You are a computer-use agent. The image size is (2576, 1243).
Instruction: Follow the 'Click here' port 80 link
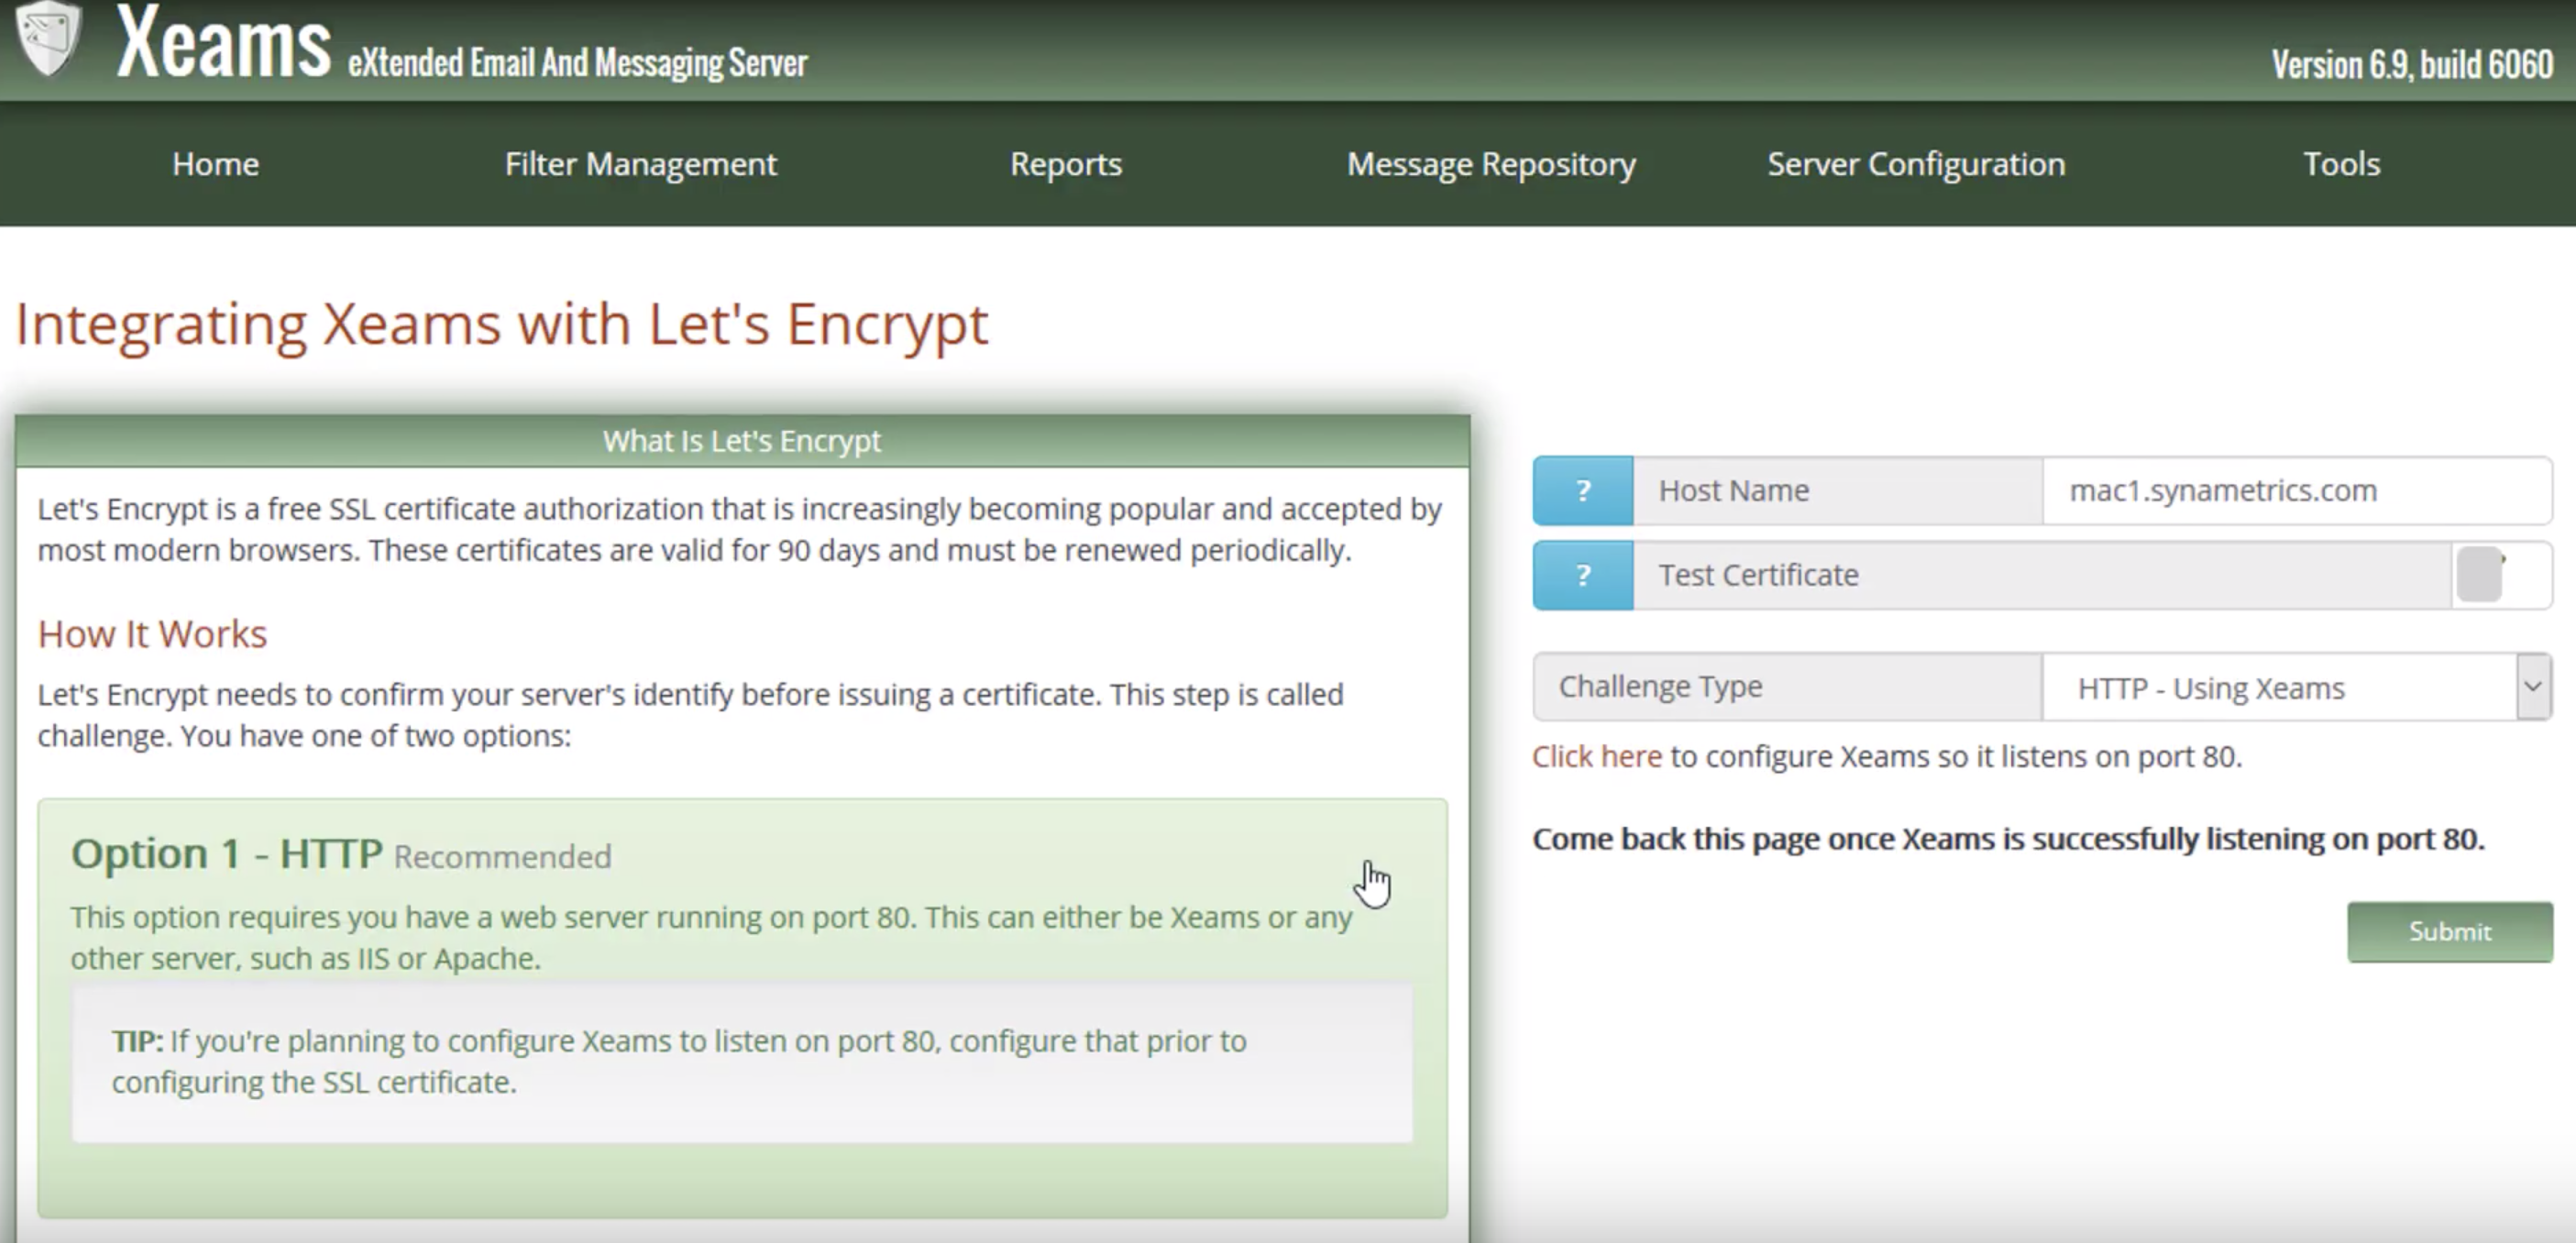1597,757
